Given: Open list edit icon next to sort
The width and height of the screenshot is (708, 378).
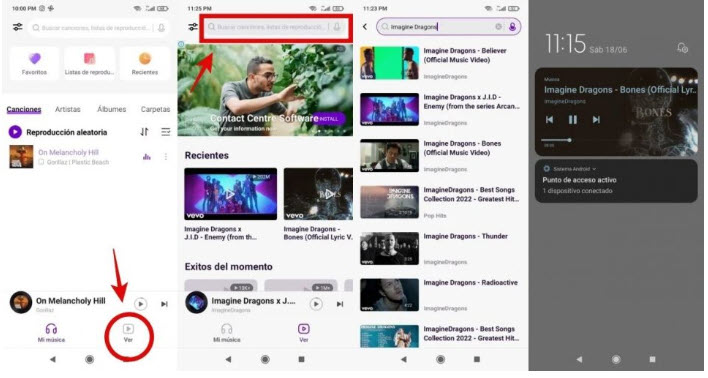Looking at the screenshot, I should (x=166, y=132).
